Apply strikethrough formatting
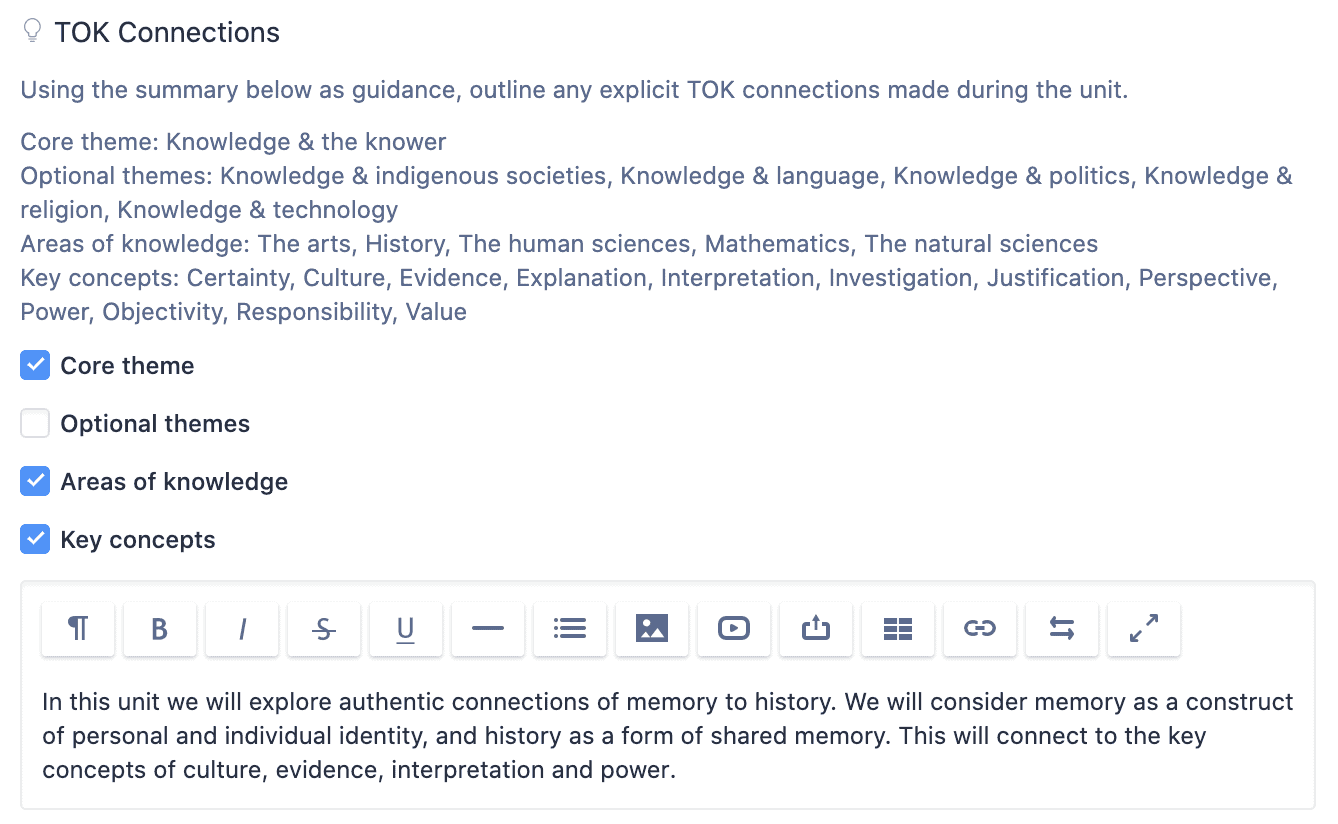This screenshot has width=1338, height=824. (x=324, y=628)
